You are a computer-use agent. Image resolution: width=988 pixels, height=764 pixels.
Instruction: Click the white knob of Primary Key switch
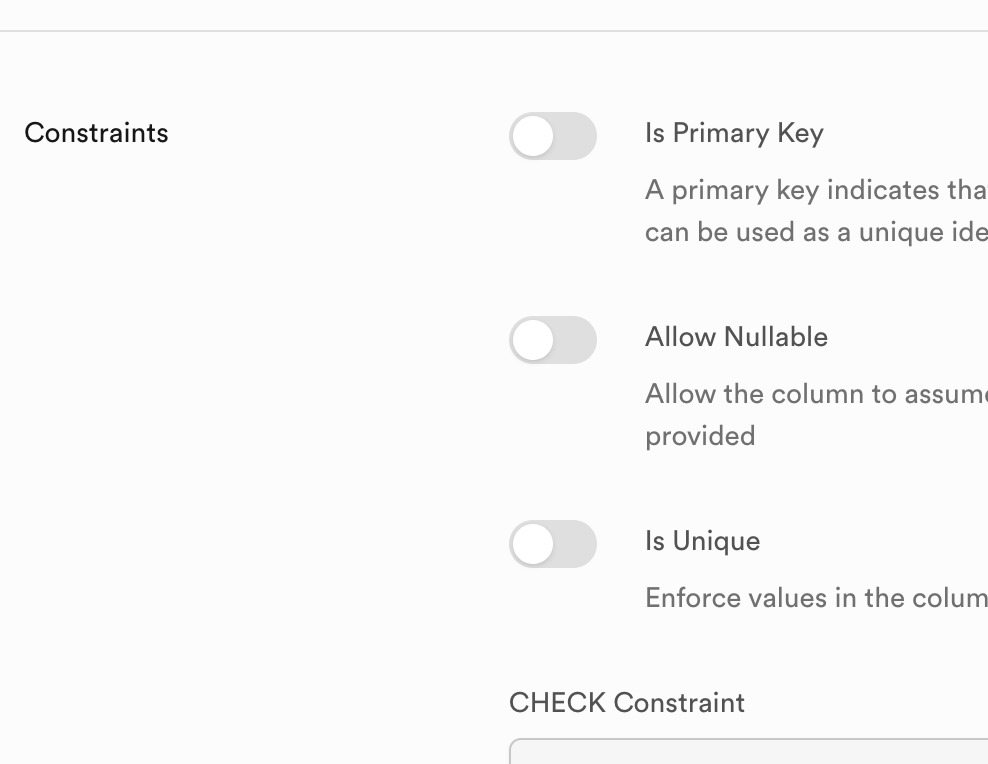tap(534, 136)
